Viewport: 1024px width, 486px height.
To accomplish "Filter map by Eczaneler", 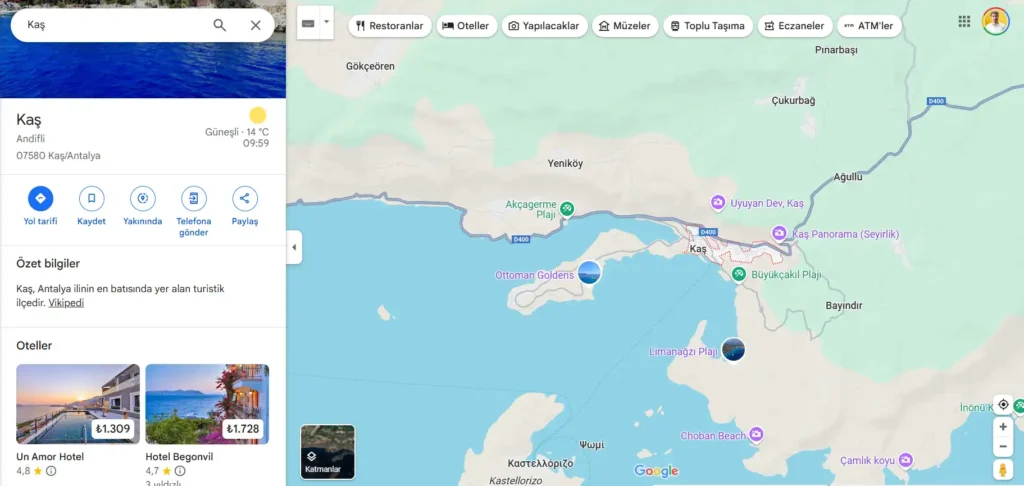I will (x=795, y=26).
